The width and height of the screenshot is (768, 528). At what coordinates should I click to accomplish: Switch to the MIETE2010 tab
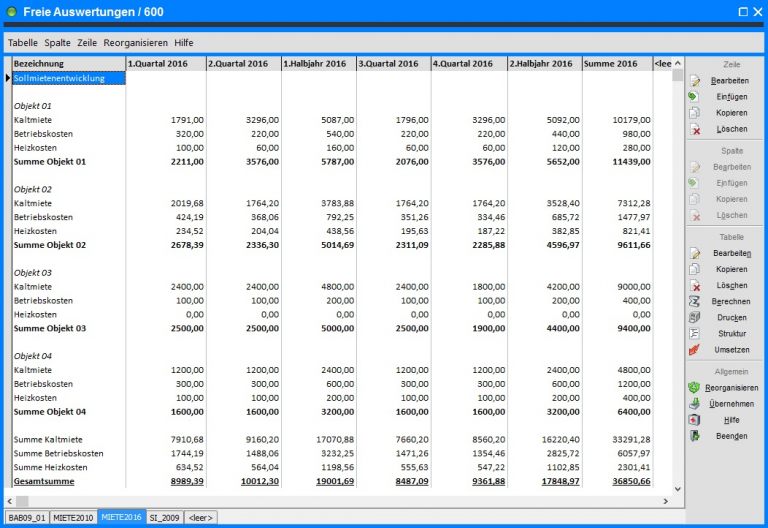point(73,517)
